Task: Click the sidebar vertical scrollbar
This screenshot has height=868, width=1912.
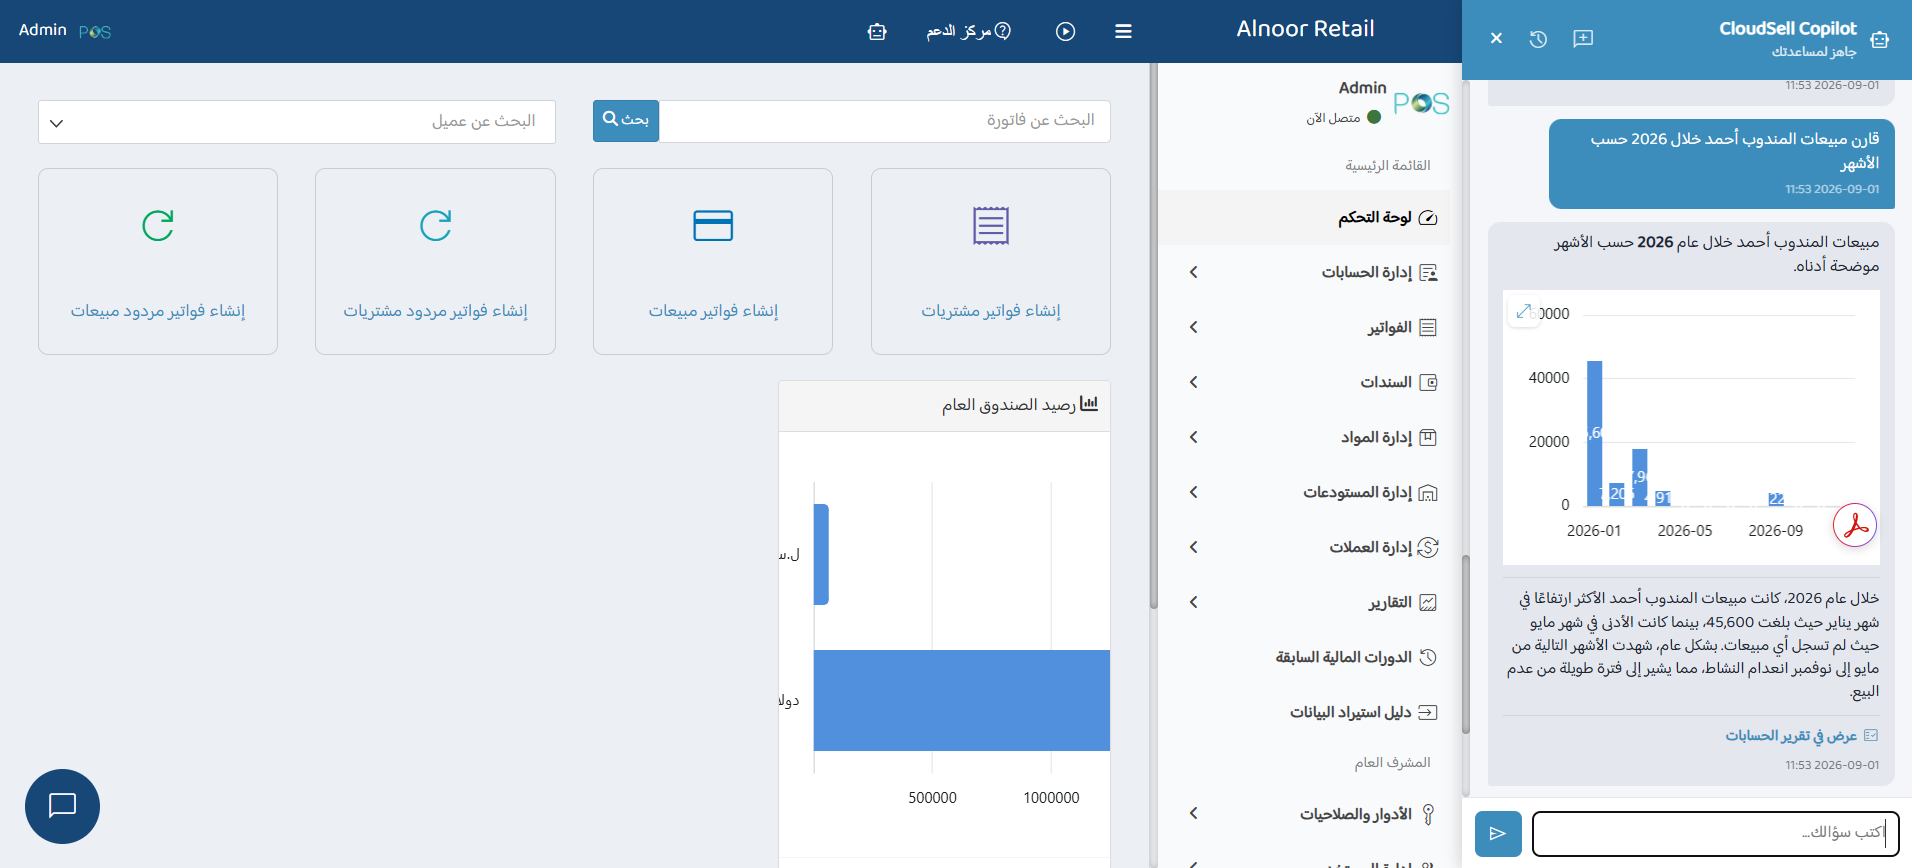Action: [1153, 337]
